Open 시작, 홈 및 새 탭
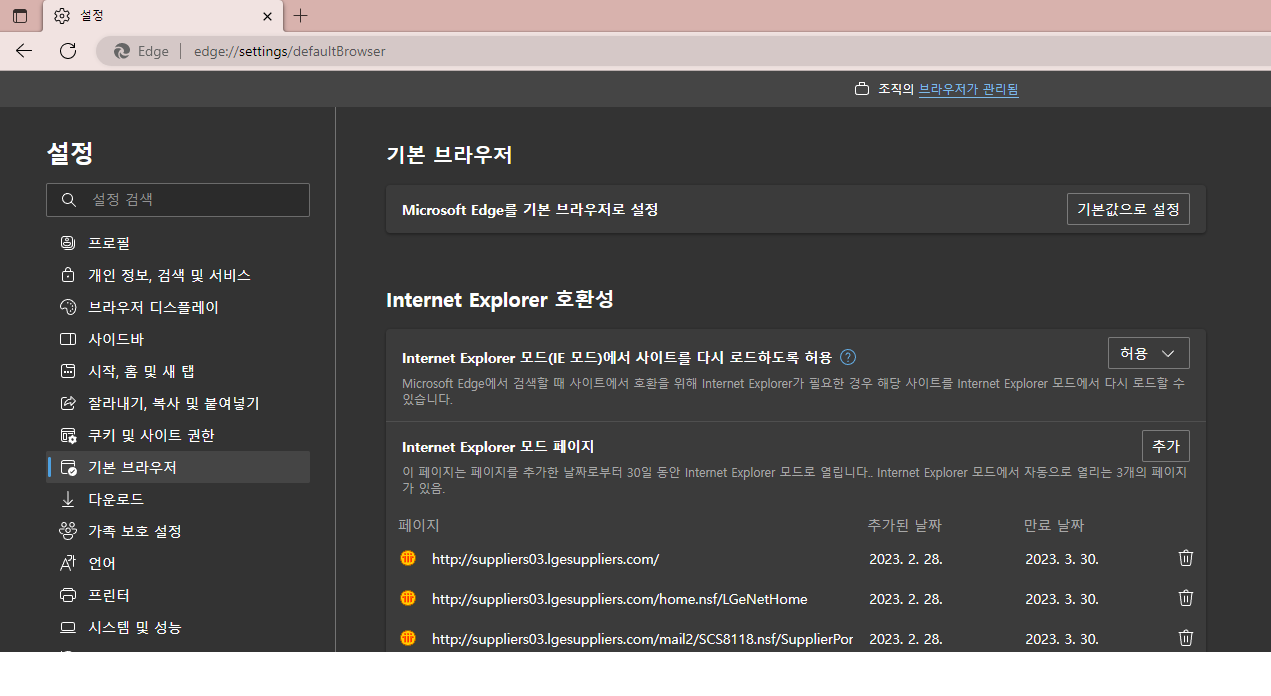This screenshot has height=696, width=1271. (178, 371)
